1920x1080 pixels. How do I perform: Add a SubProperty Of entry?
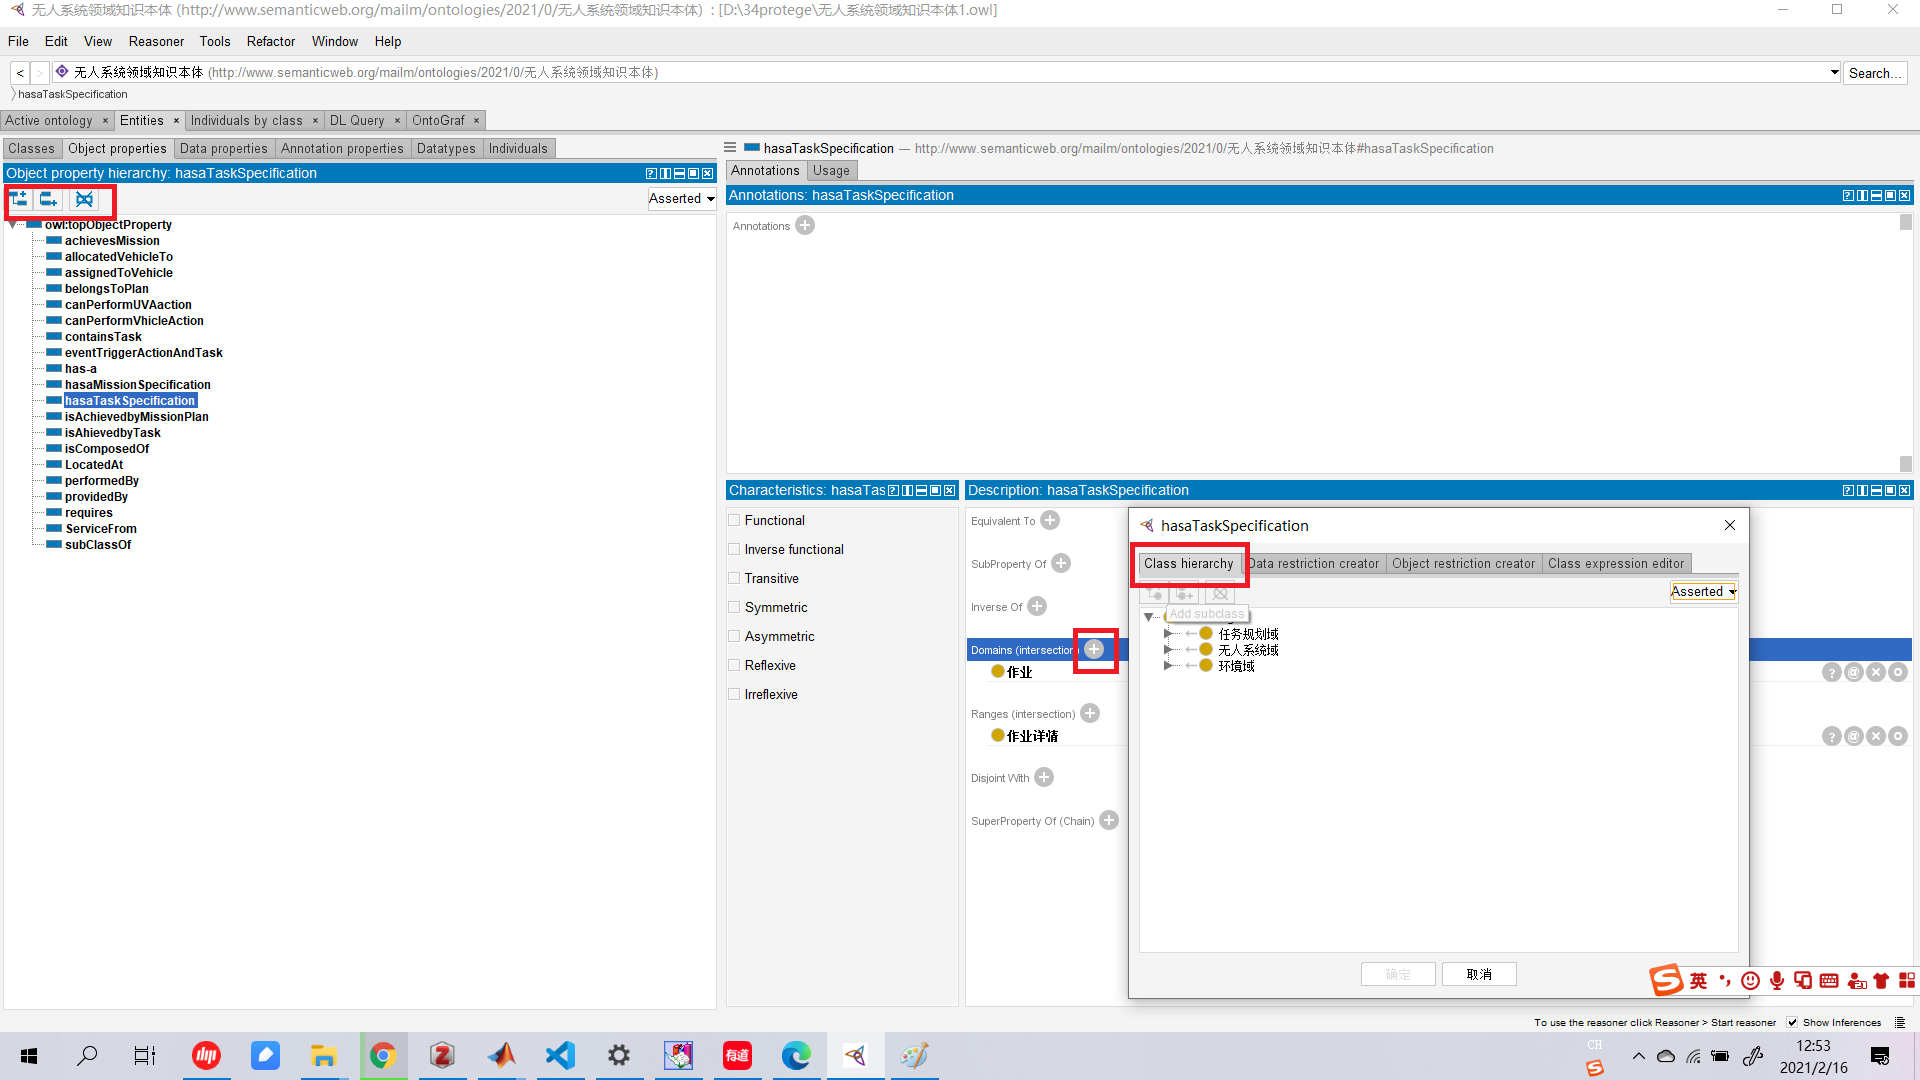[x=1061, y=564]
